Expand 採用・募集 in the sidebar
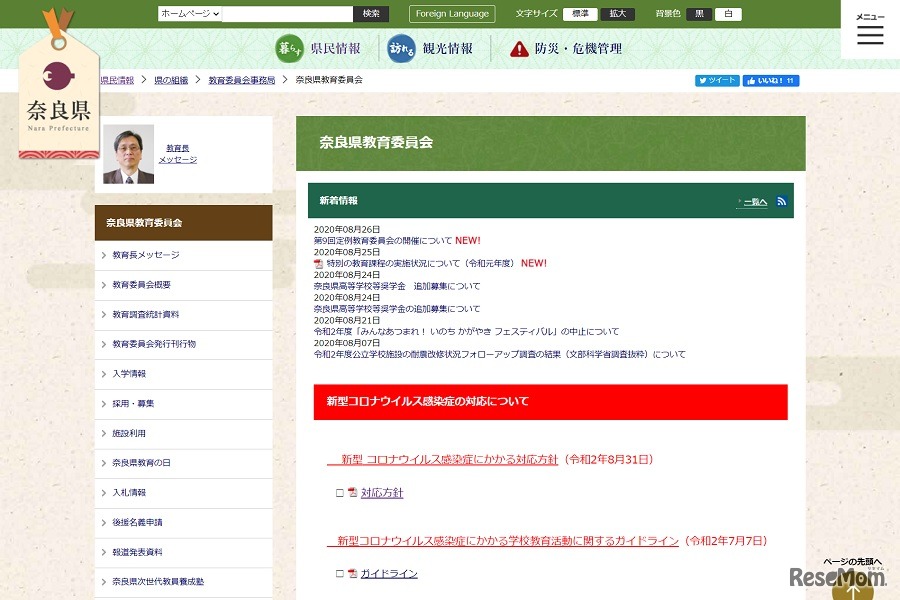 [x=183, y=404]
